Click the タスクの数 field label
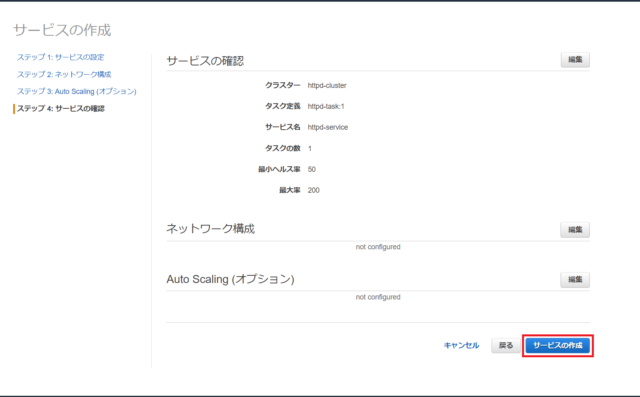The width and height of the screenshot is (640, 397). [x=282, y=148]
